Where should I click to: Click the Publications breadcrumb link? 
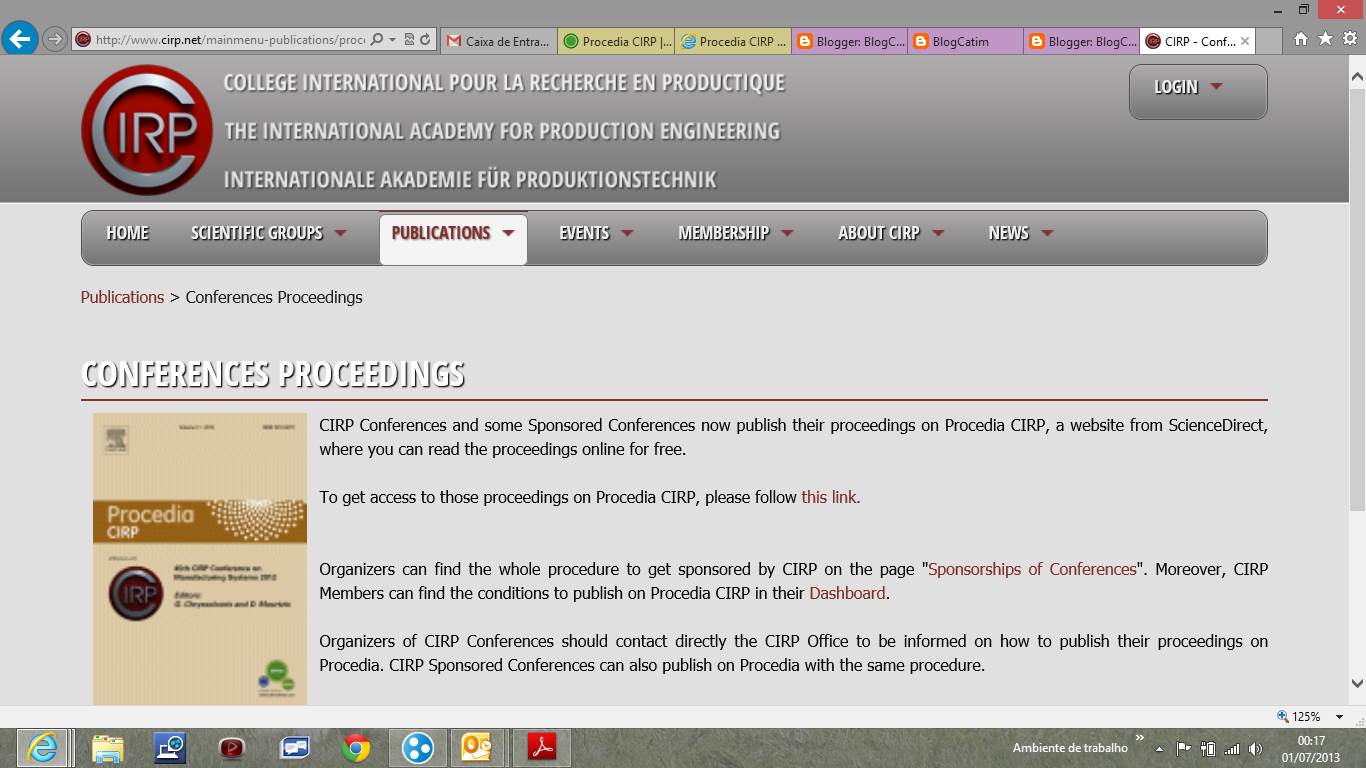point(122,297)
